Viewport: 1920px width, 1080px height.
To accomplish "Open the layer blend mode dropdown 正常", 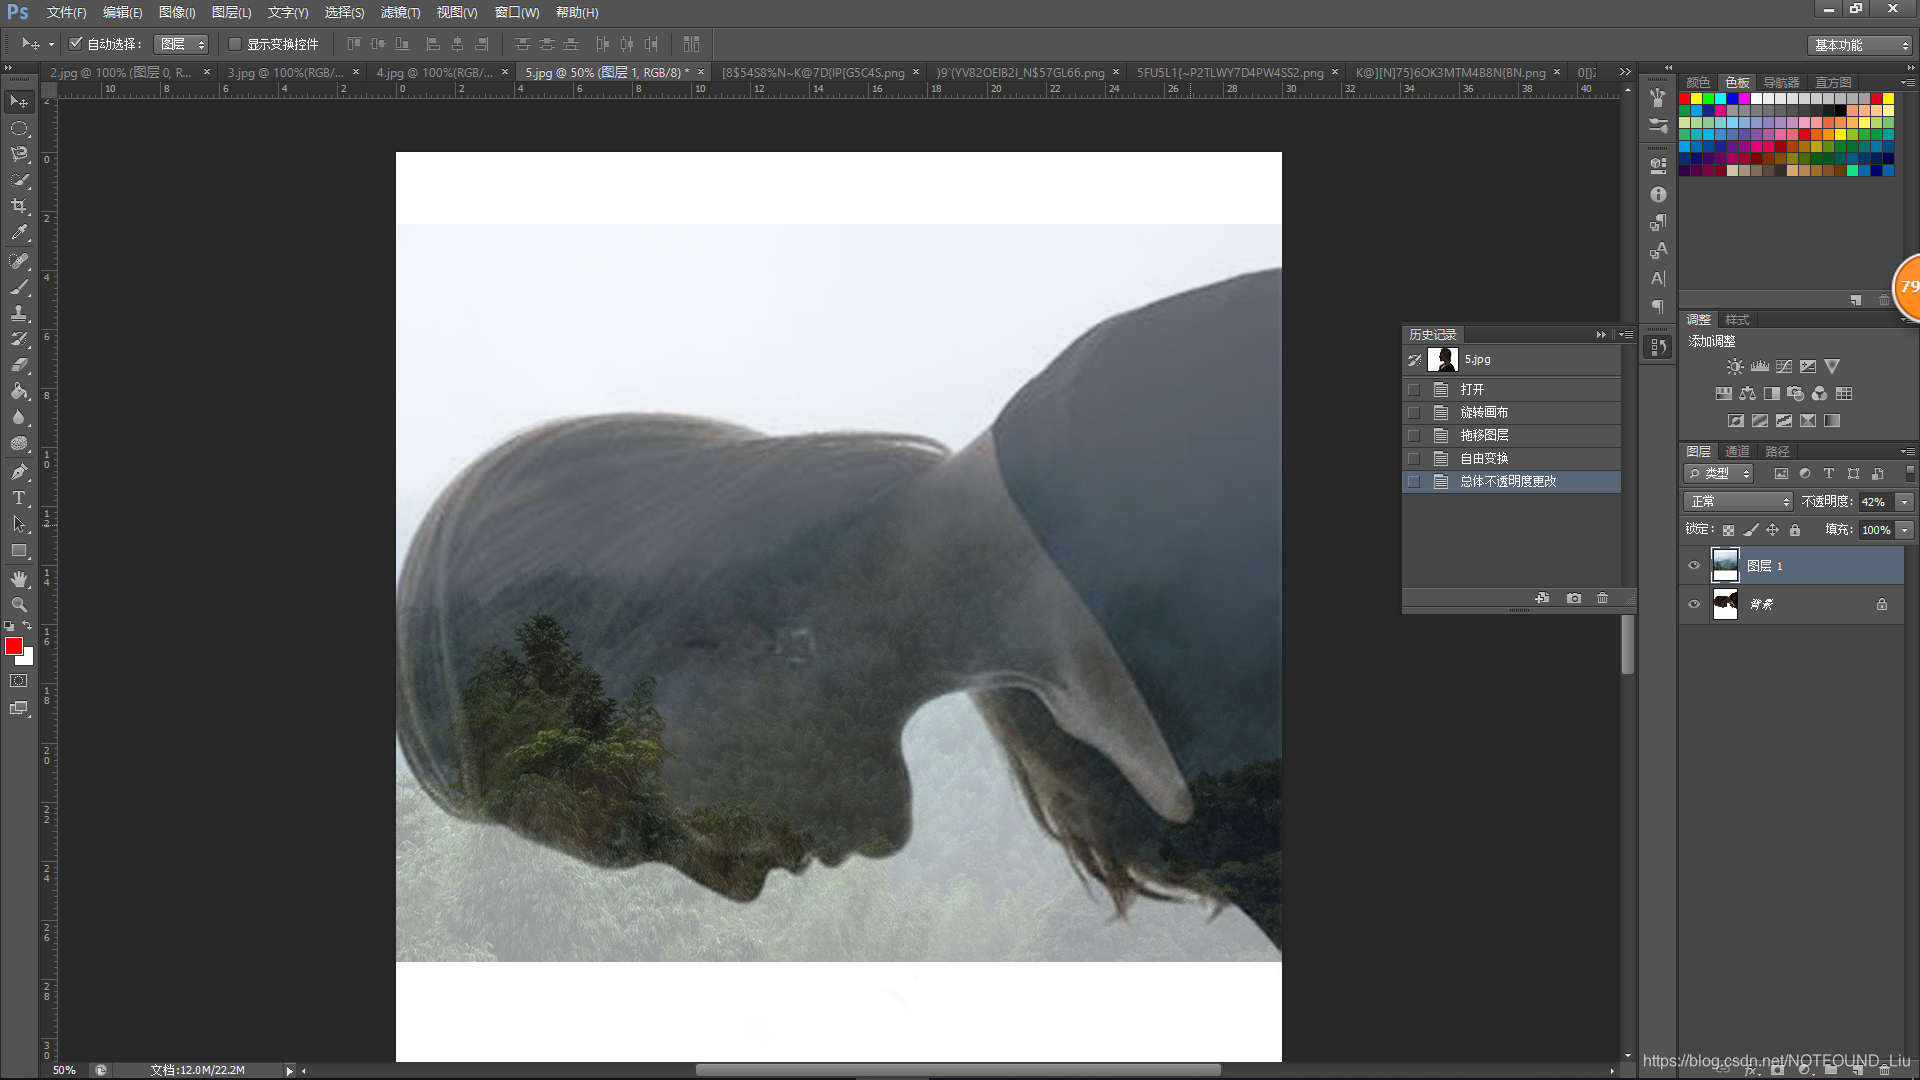I will coord(1739,502).
